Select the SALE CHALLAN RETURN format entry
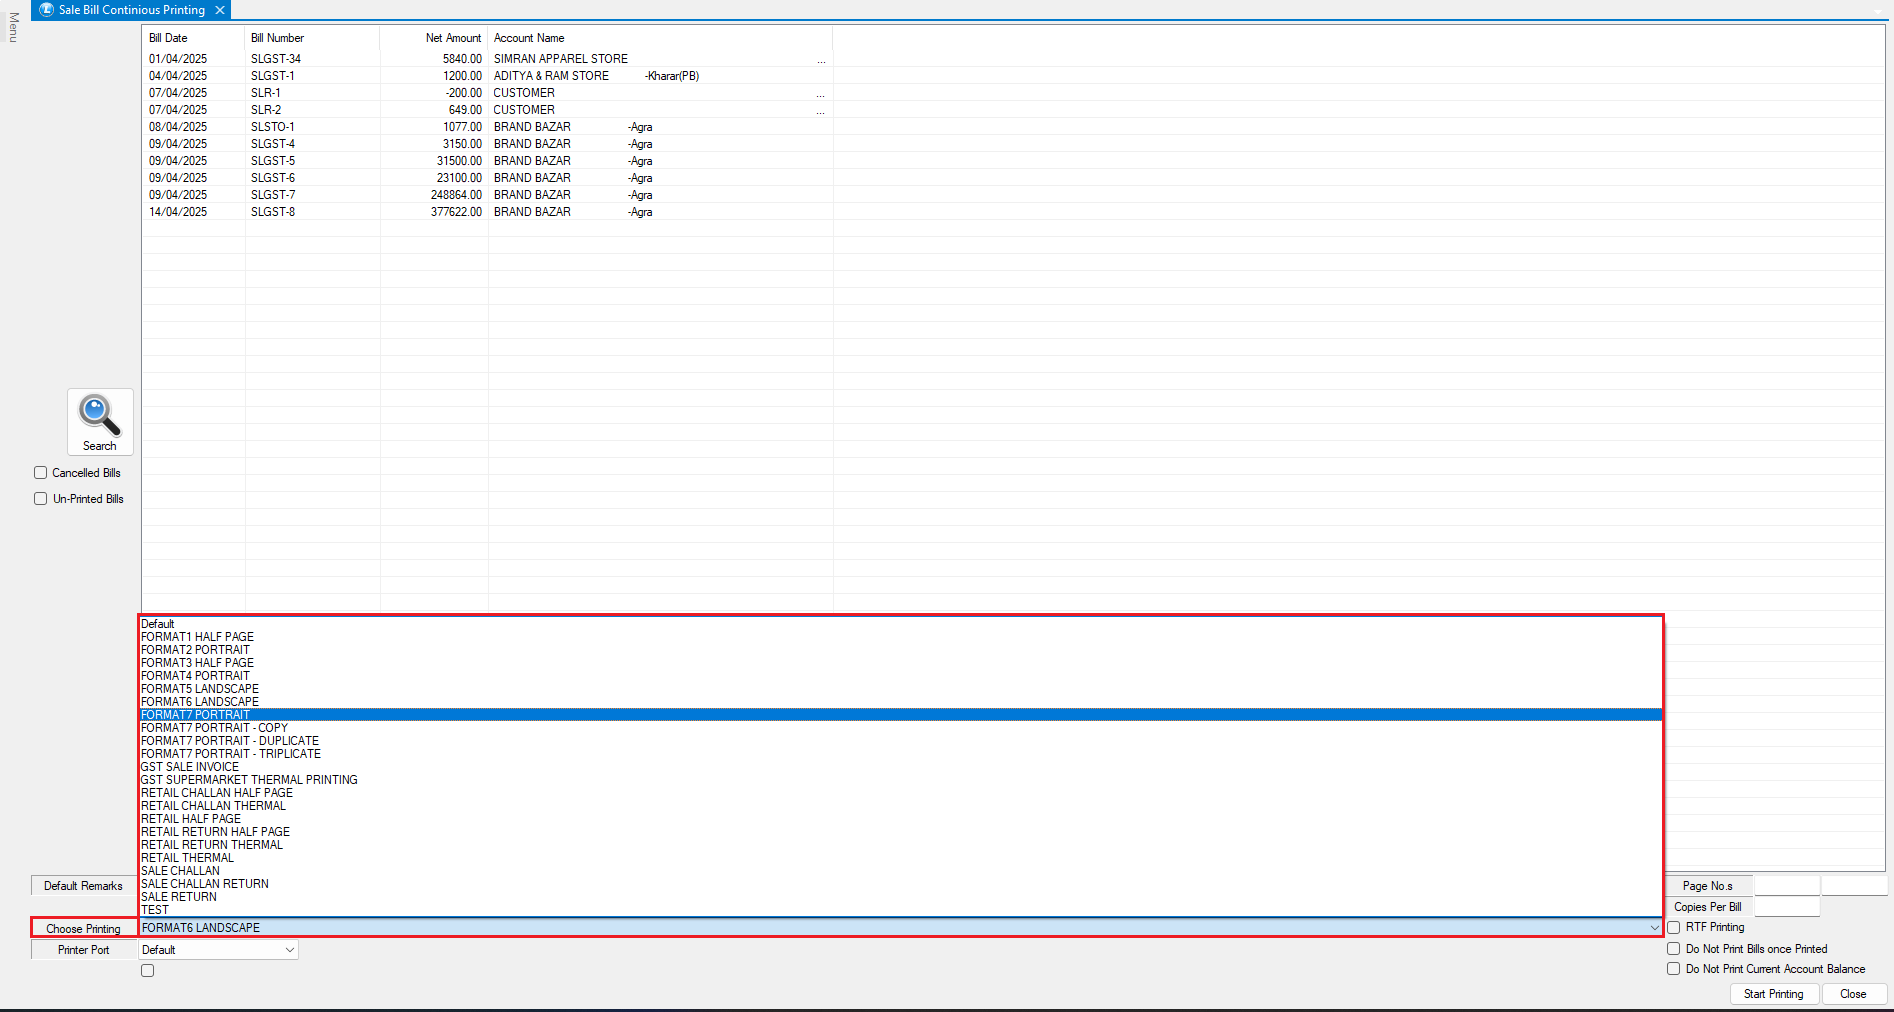This screenshot has width=1894, height=1012. coord(205,884)
